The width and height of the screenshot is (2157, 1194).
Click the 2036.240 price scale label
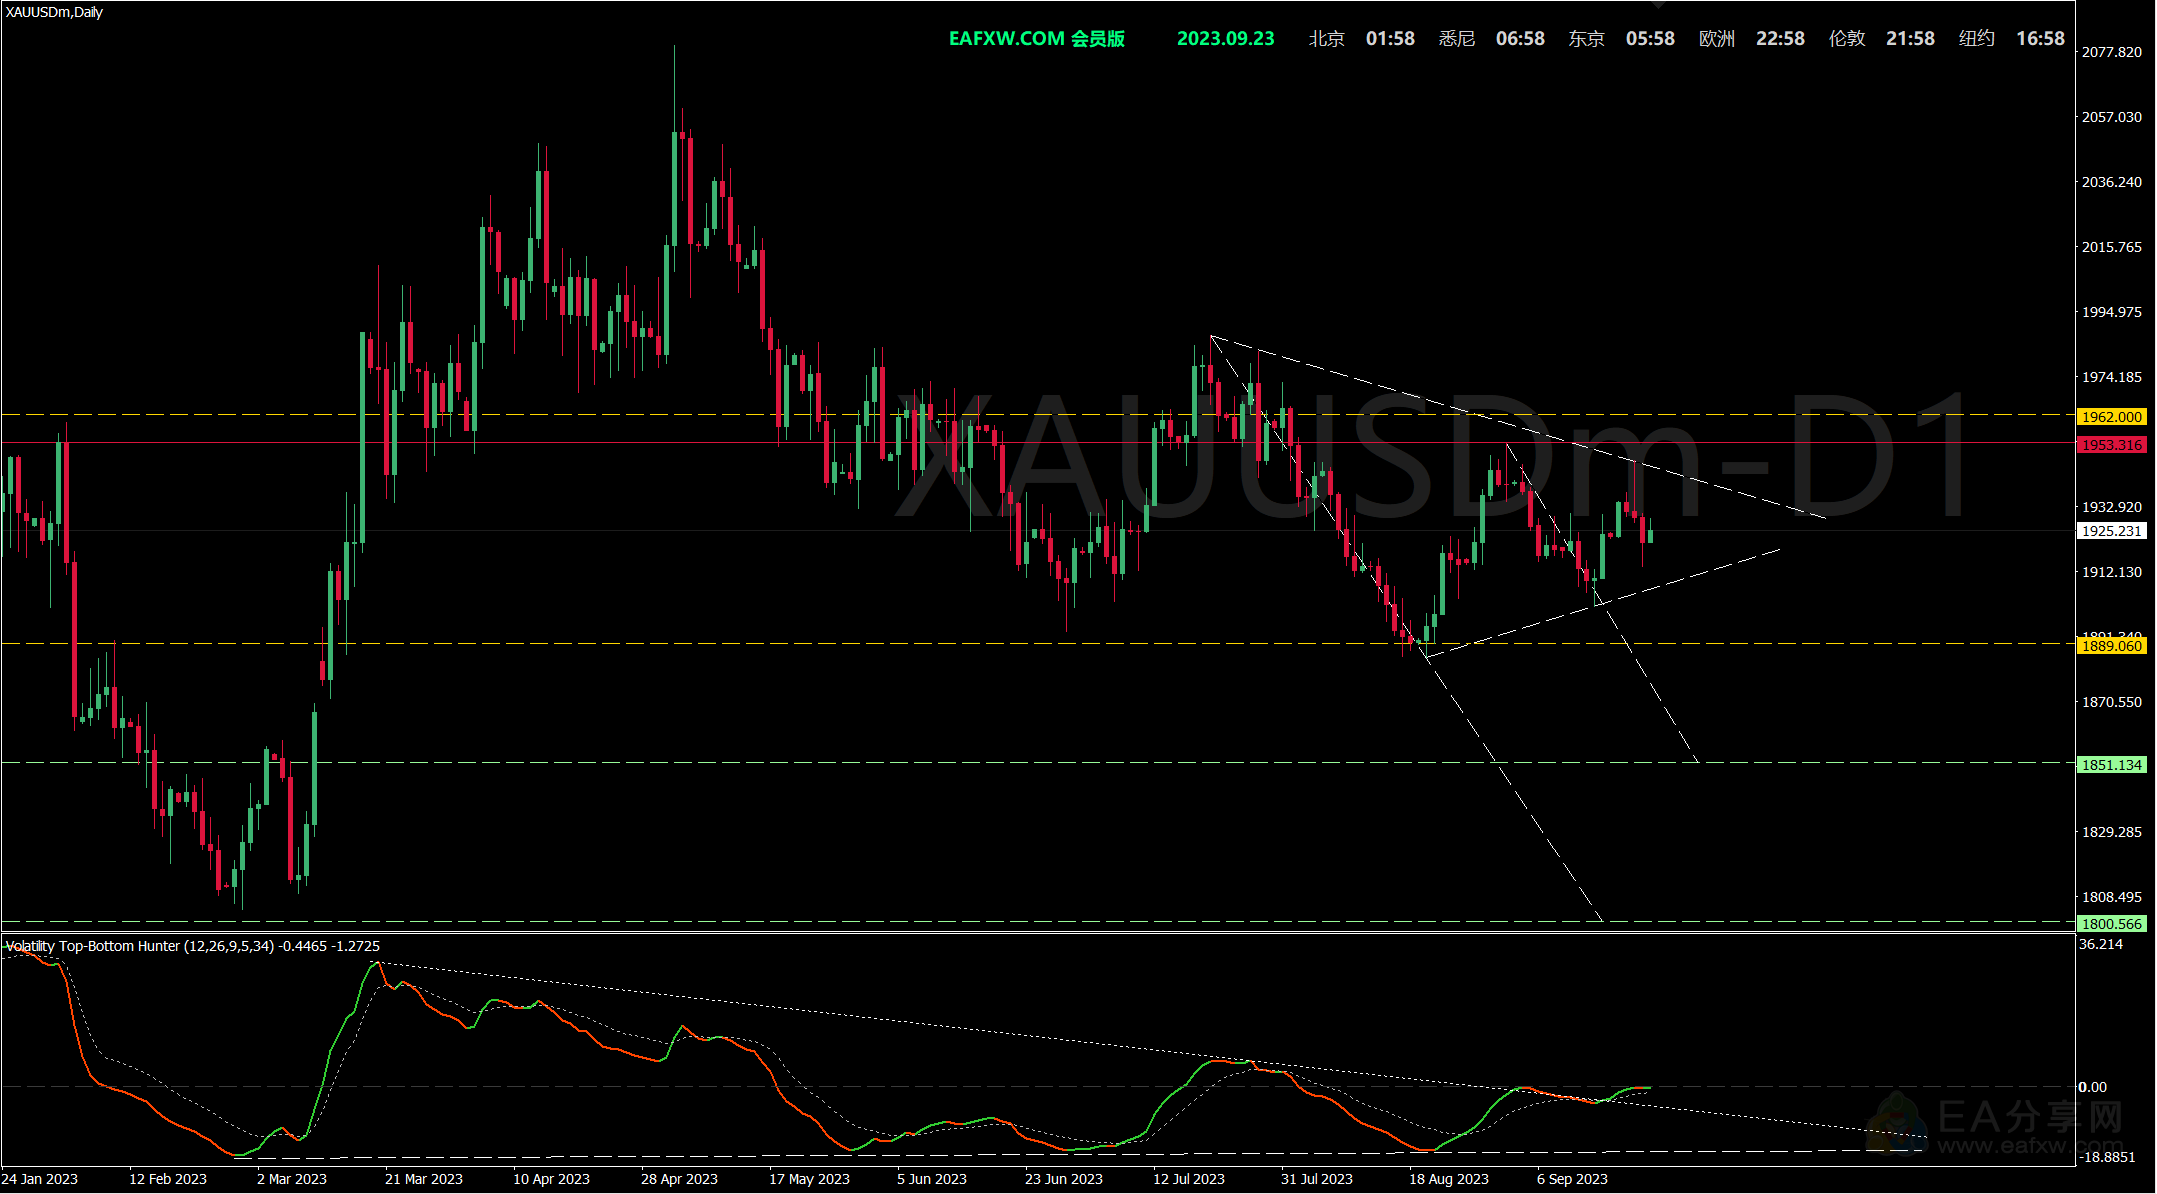point(2112,182)
